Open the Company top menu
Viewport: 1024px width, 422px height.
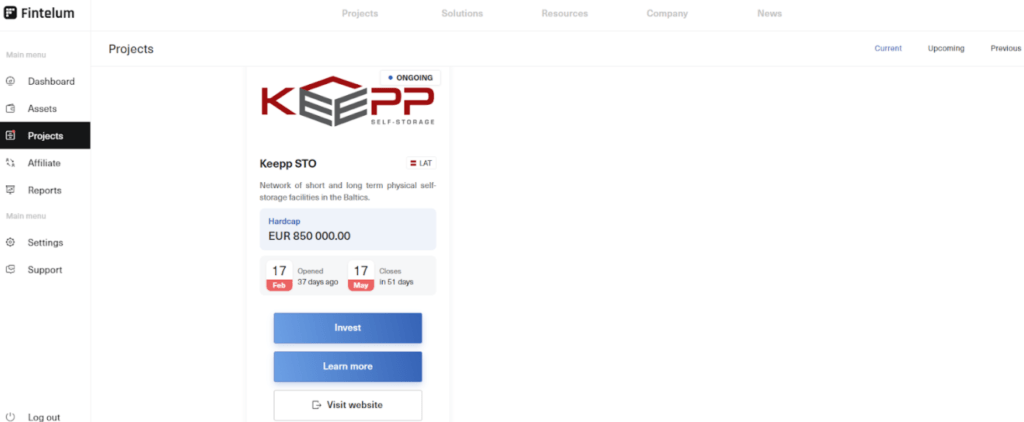click(667, 14)
